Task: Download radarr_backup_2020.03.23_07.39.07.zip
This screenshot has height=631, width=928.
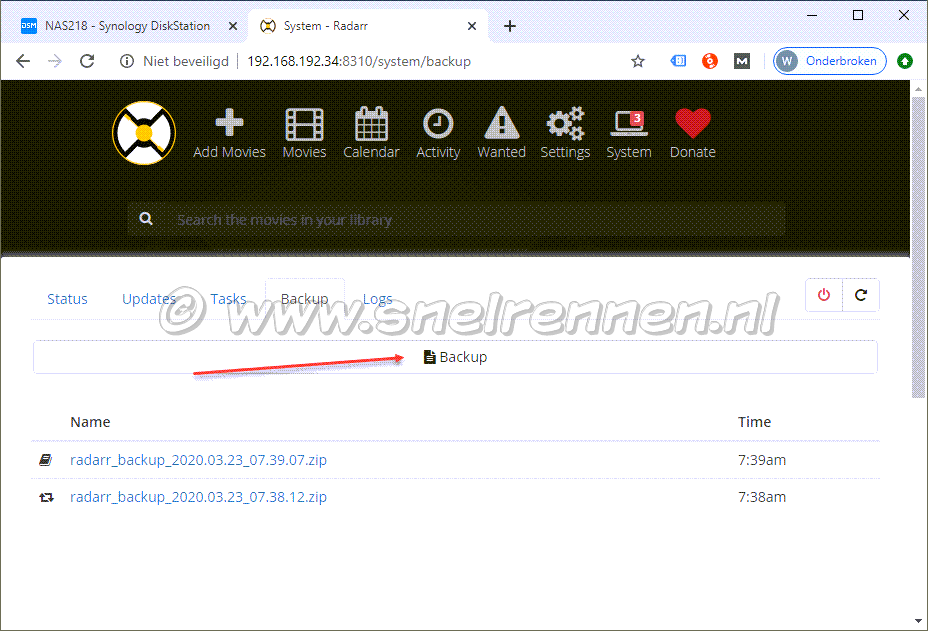Action: tap(198, 460)
